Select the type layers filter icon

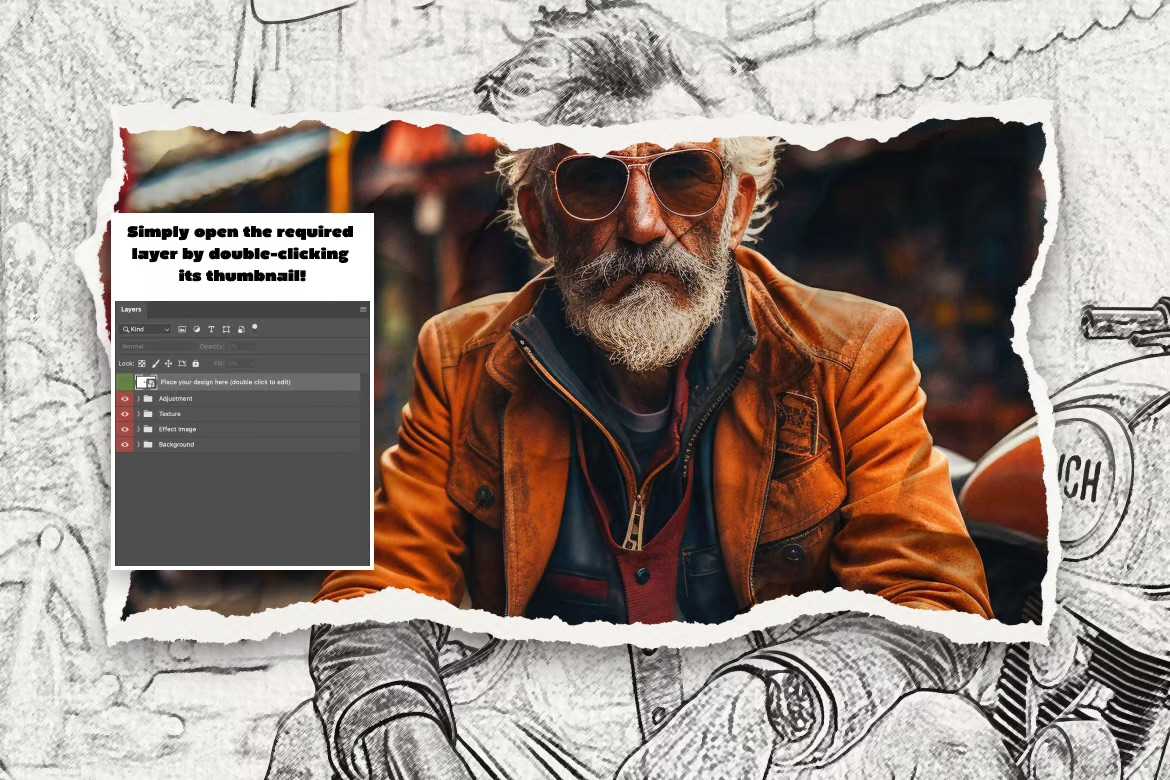pos(211,328)
